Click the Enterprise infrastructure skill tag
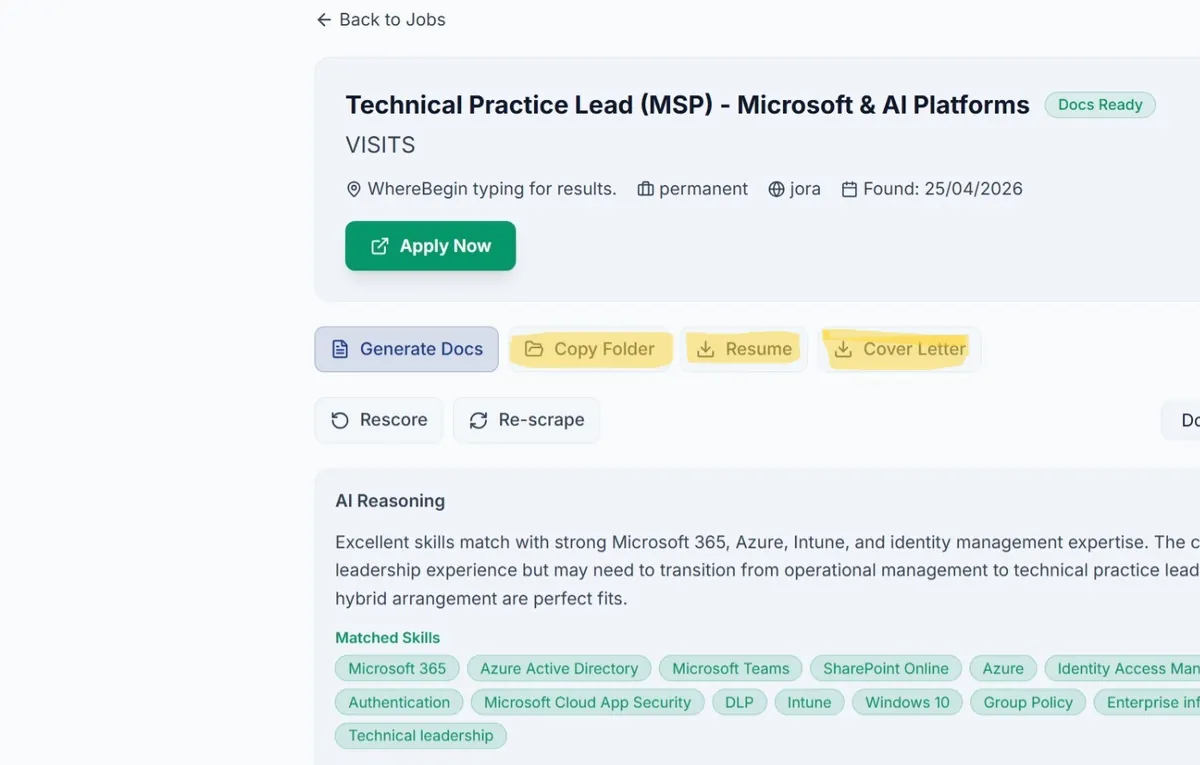The width and height of the screenshot is (1200, 765). pyautogui.click(x=1147, y=702)
